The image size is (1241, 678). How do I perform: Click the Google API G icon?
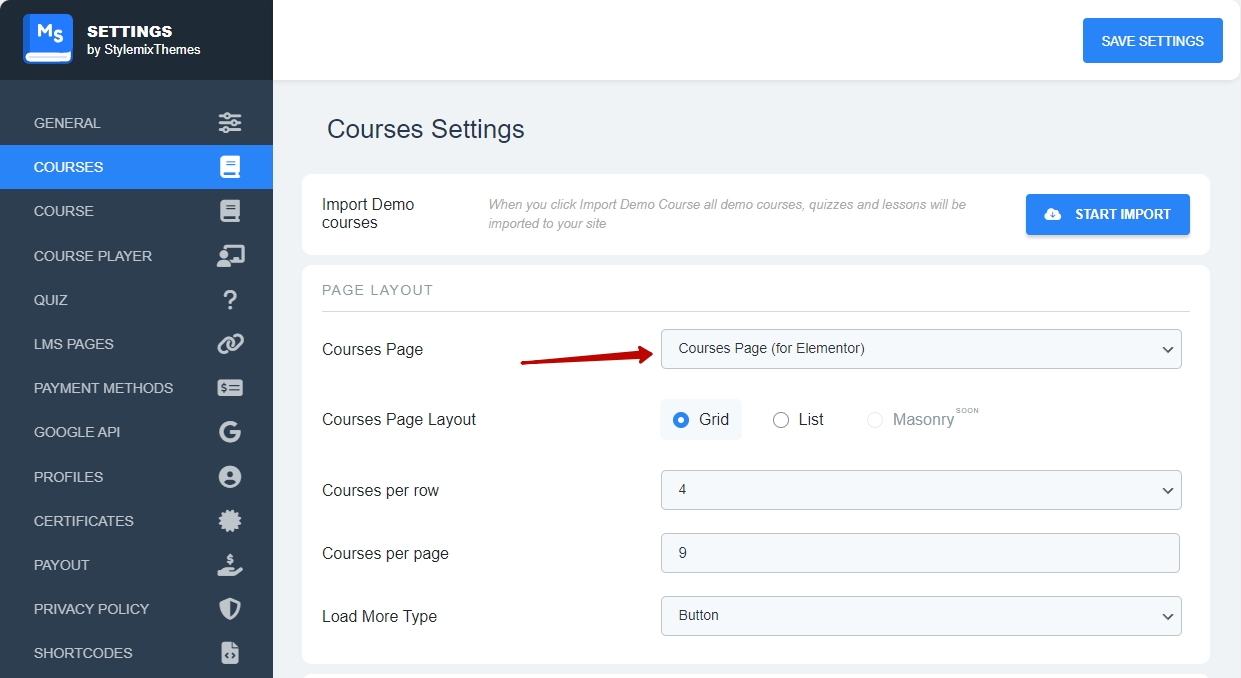click(230, 432)
